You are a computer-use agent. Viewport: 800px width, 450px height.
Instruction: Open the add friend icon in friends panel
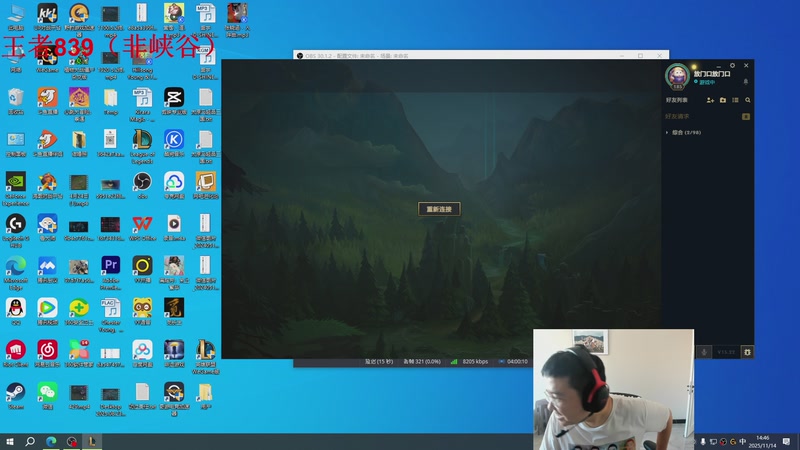tap(710, 100)
